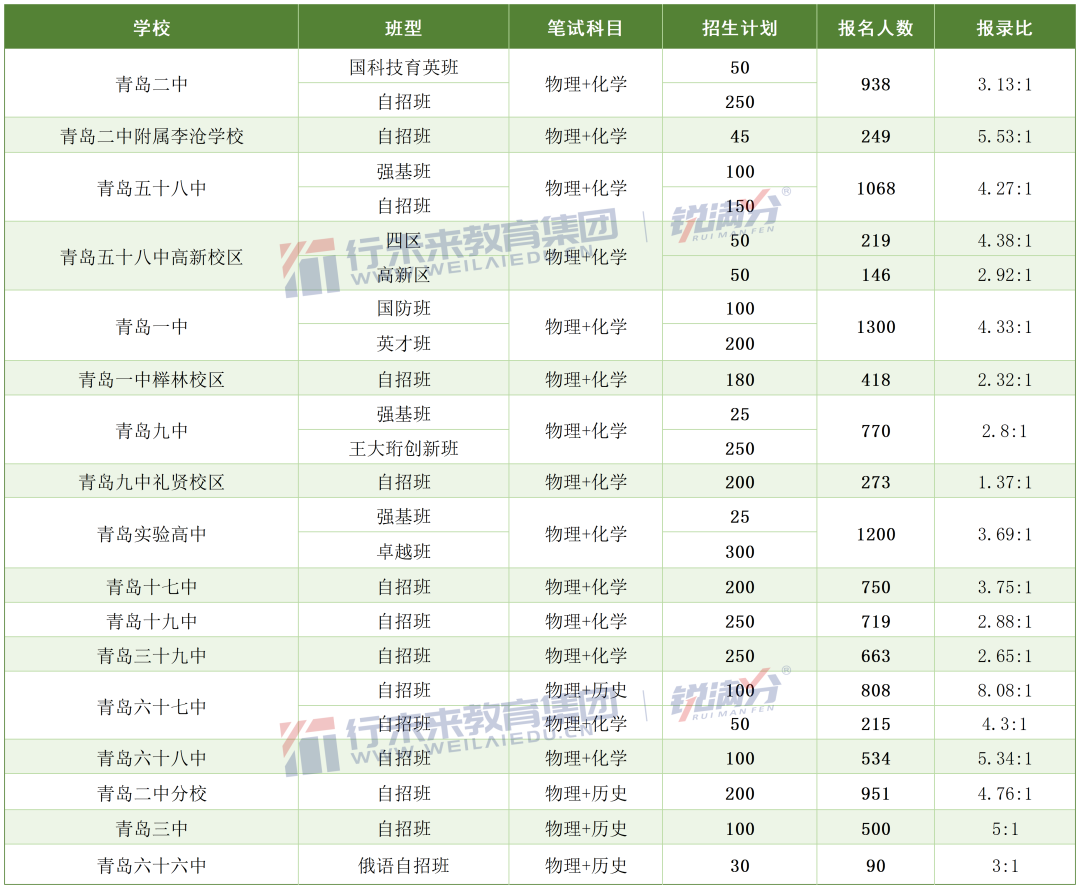Image resolution: width=1080 pixels, height=889 pixels.
Task: Select the 青岛六十八中 school cell
Action: [152, 758]
